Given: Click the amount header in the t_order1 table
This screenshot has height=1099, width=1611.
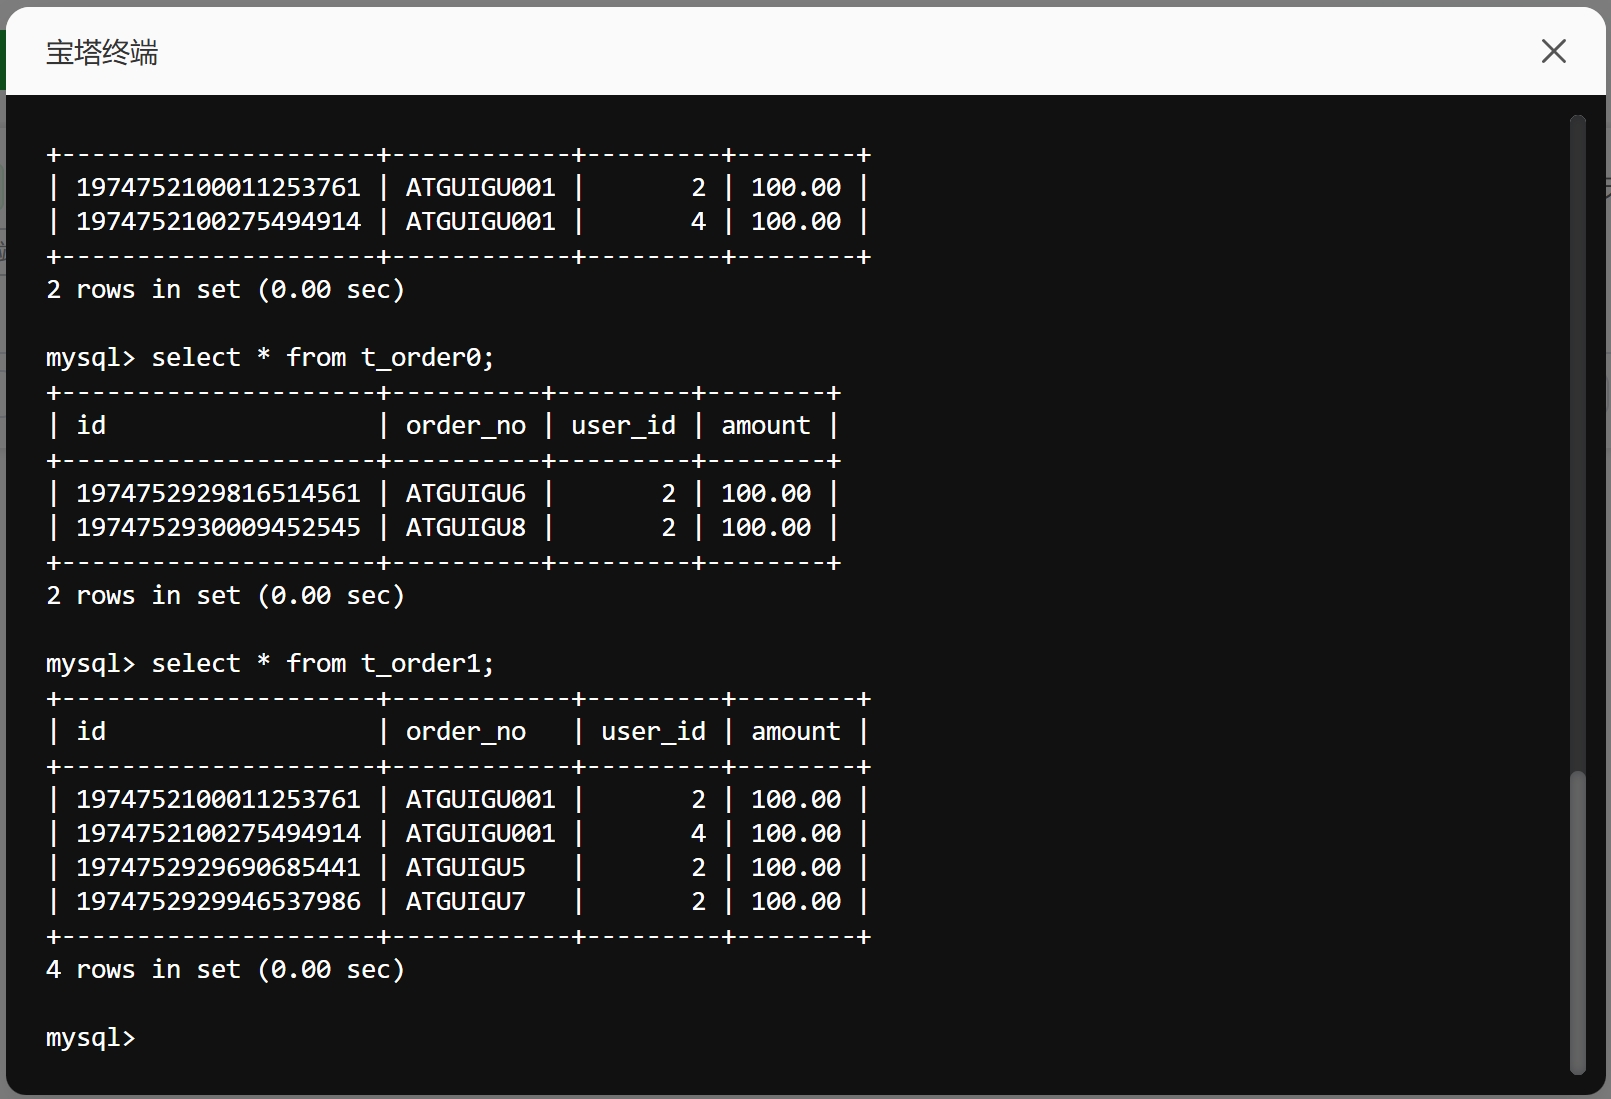Looking at the screenshot, I should 795,732.
